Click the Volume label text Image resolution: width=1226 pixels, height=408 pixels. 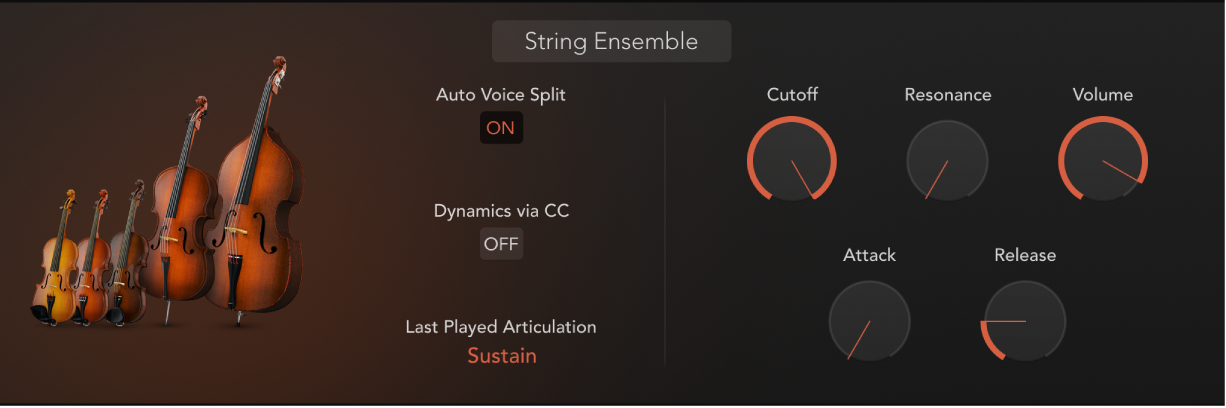pyautogui.click(x=1103, y=95)
